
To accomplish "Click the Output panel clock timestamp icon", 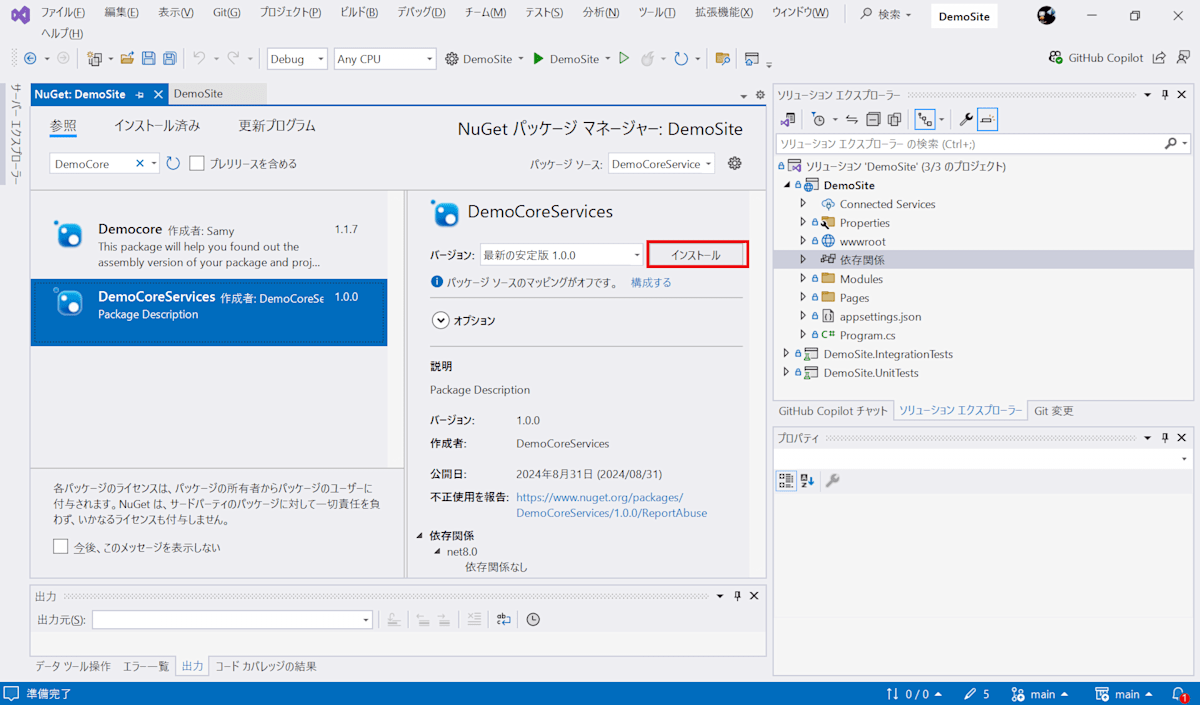I will tap(533, 620).
